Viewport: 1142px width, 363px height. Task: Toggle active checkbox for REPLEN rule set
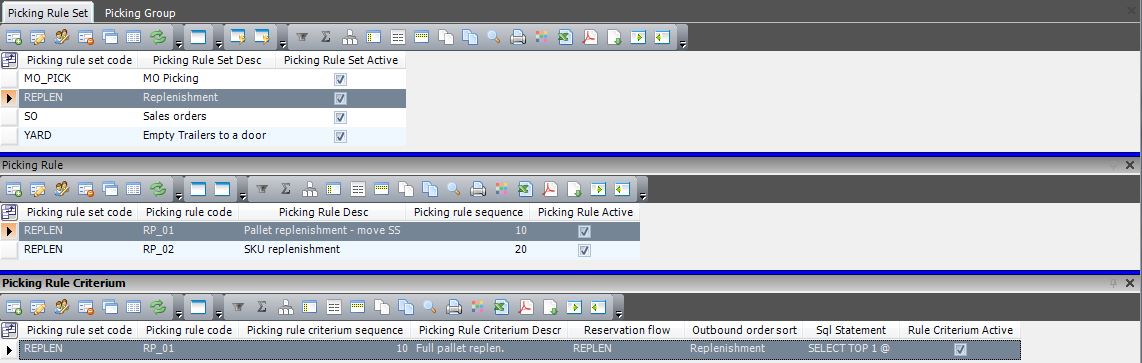[x=340, y=98]
